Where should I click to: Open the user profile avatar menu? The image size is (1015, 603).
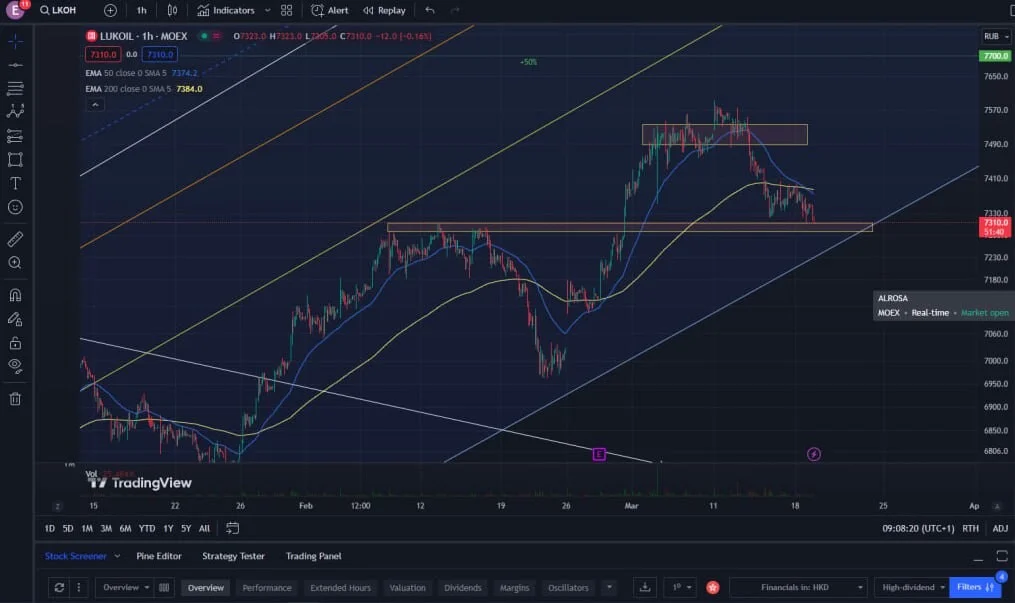(x=15, y=10)
